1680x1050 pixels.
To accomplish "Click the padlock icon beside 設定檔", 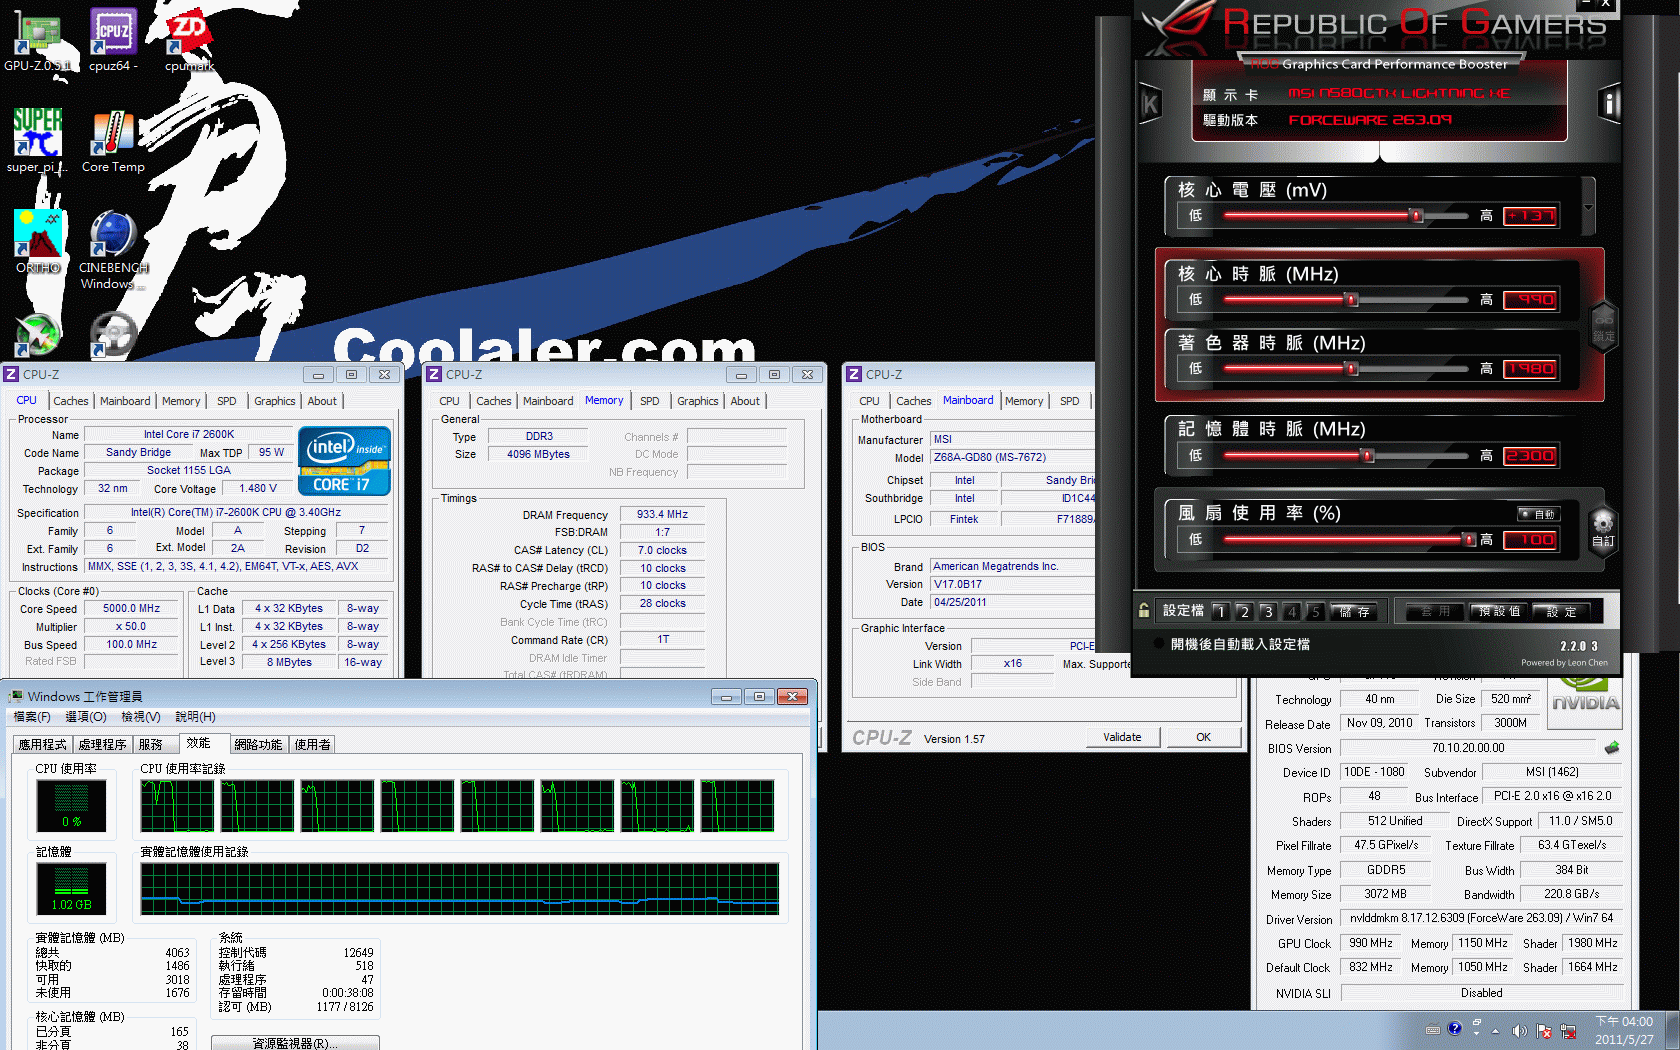I will pyautogui.click(x=1144, y=610).
